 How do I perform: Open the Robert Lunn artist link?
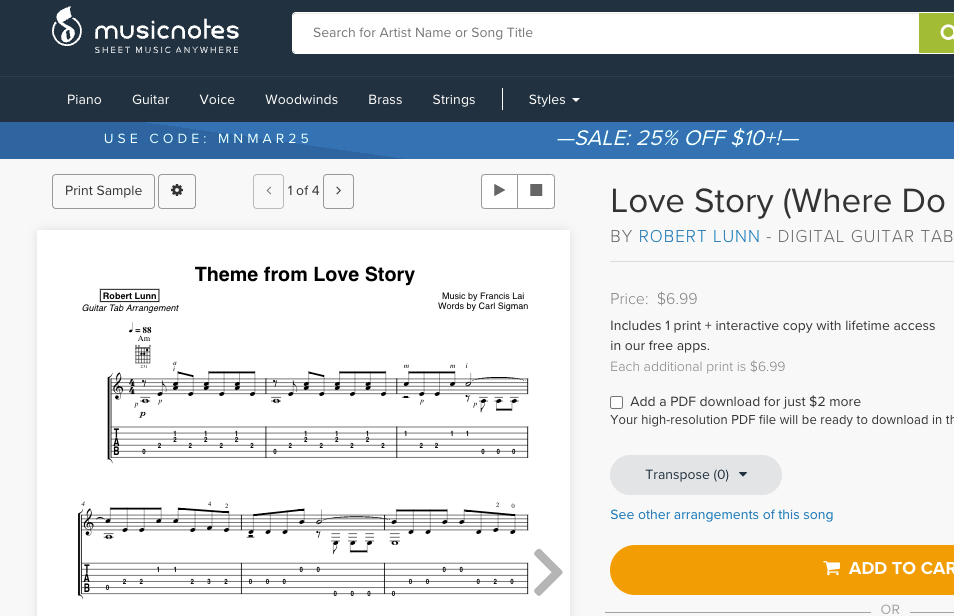click(699, 237)
